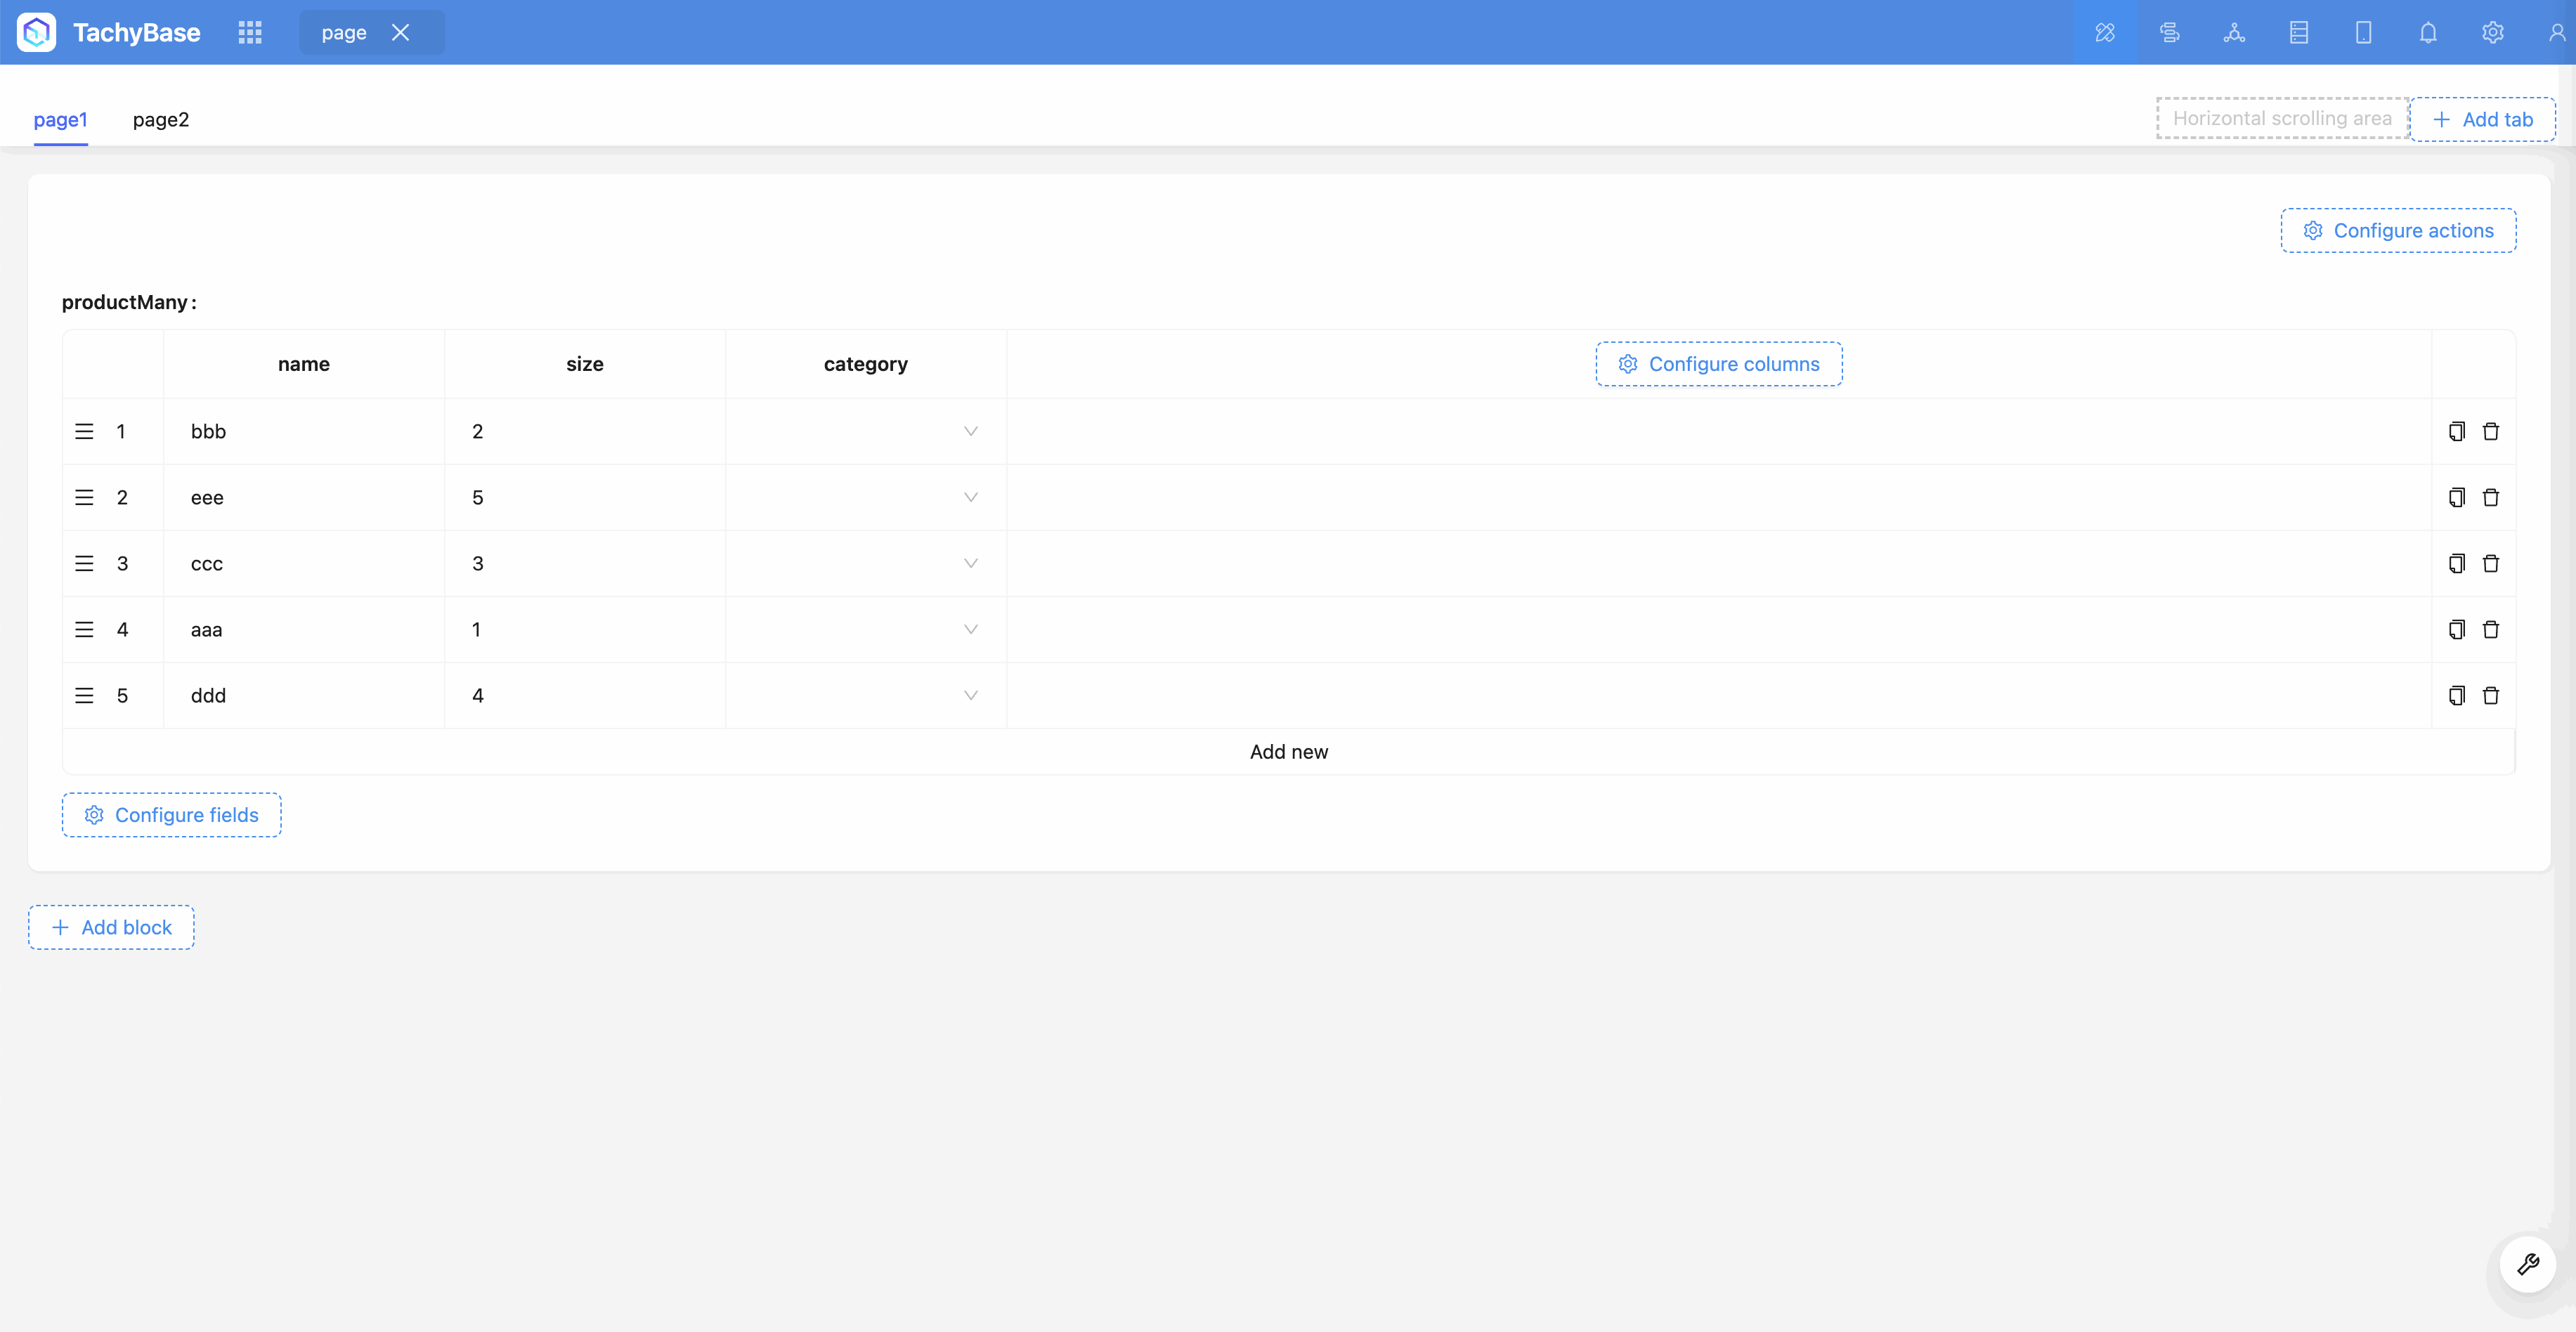The width and height of the screenshot is (2576, 1332).
Task: Open the mobile device icon in header
Action: pyautogui.click(x=2363, y=32)
